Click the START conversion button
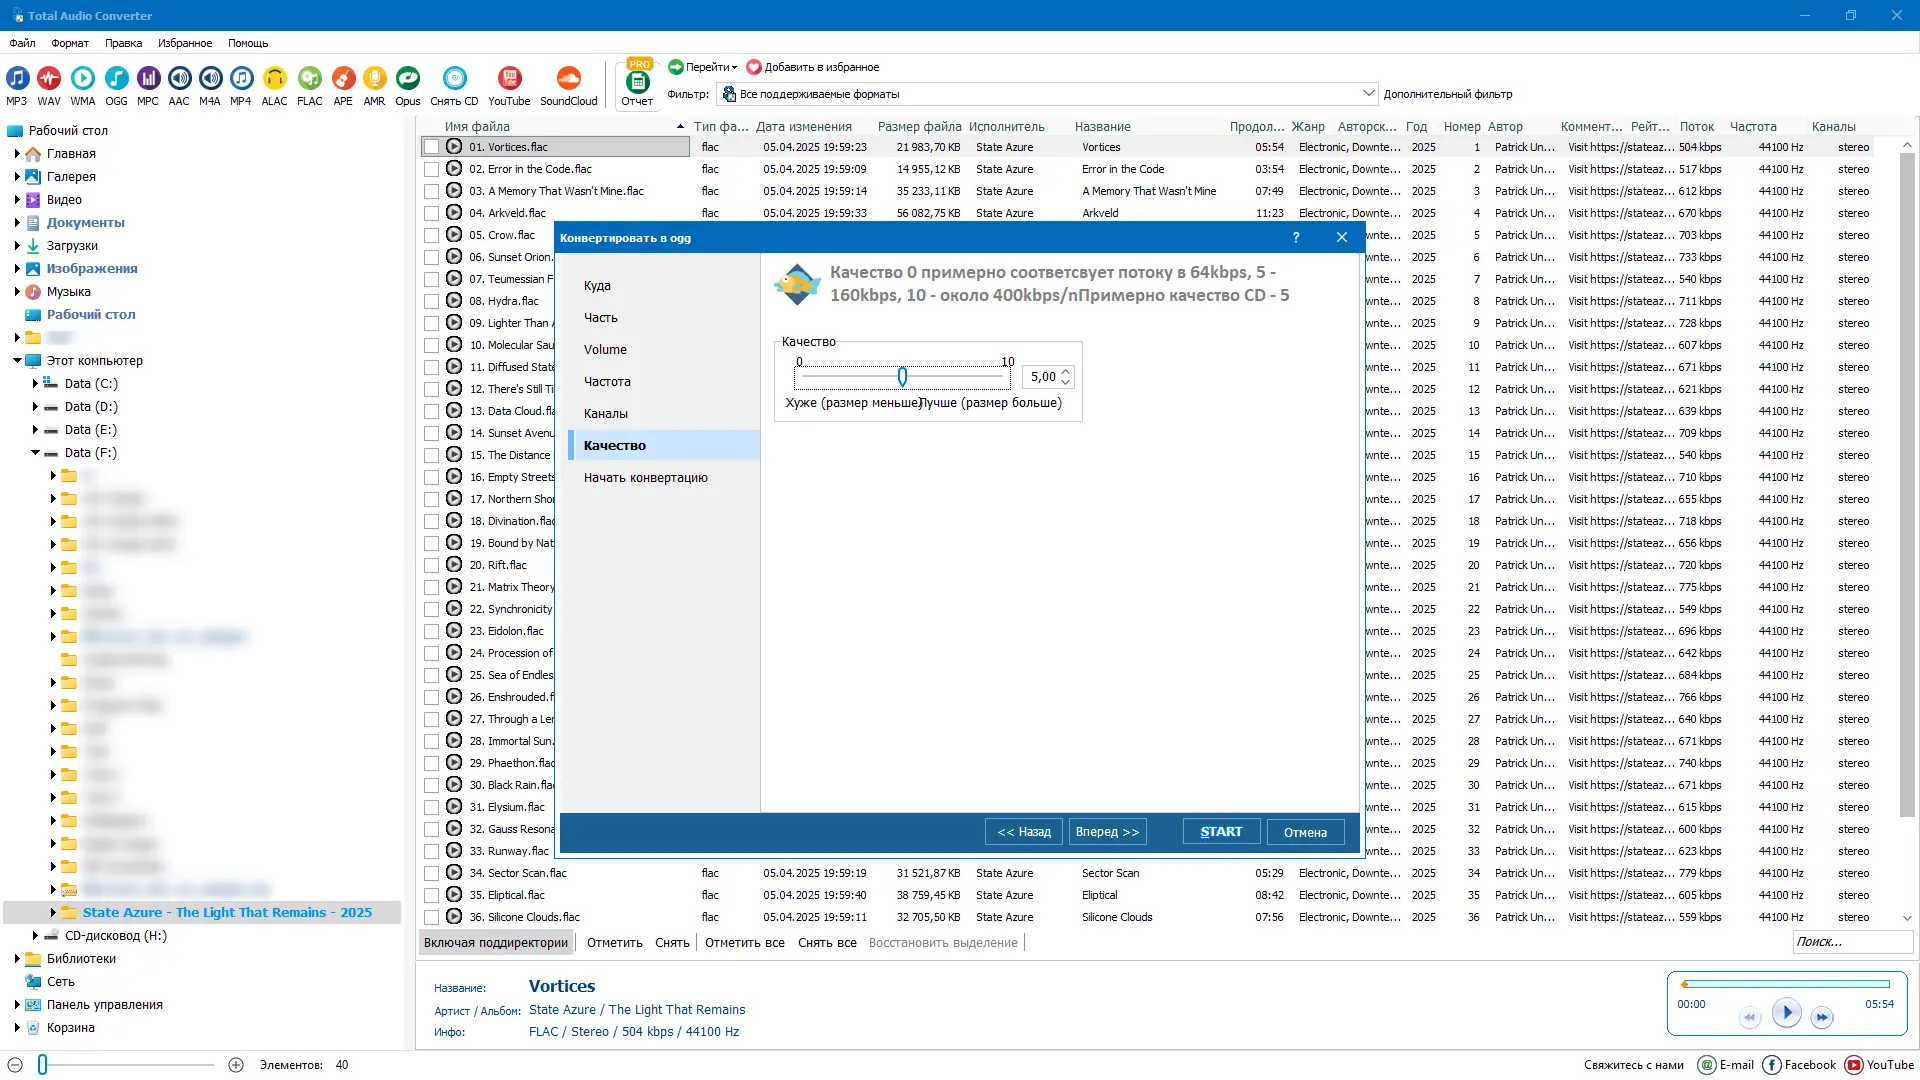 [x=1221, y=832]
